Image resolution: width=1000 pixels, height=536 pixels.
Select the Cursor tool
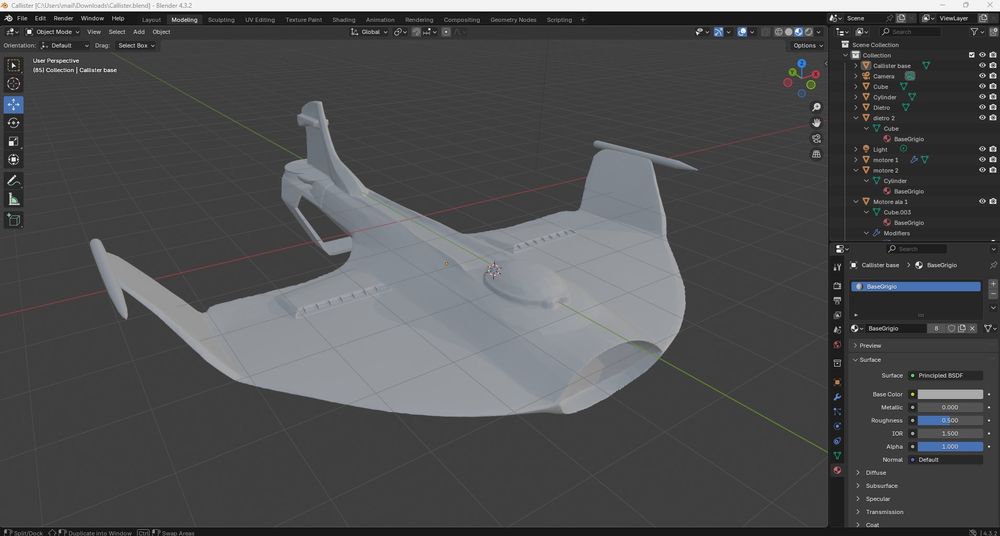tap(13, 84)
